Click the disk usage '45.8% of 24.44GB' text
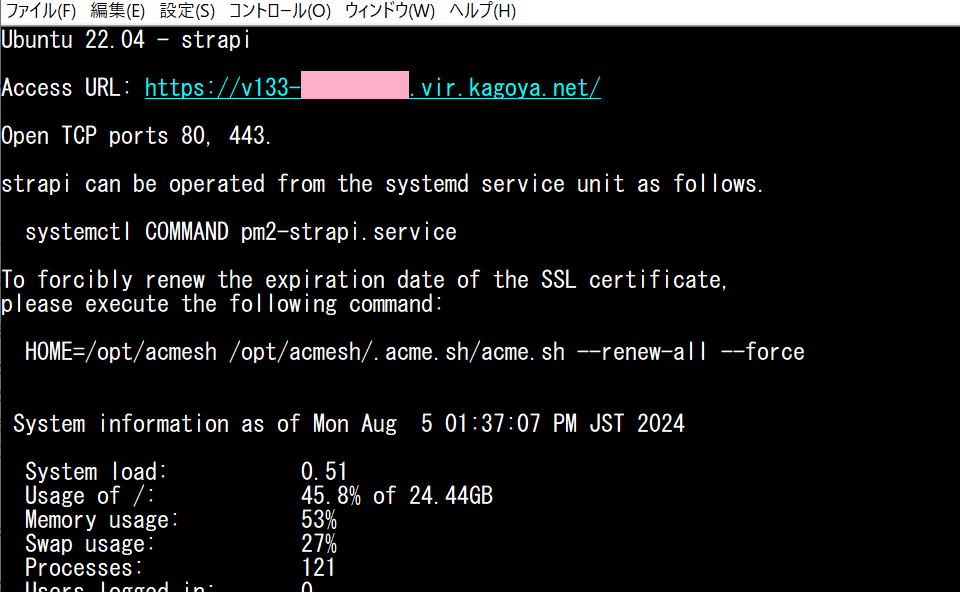Screen dimensions: 960x592 [396, 496]
